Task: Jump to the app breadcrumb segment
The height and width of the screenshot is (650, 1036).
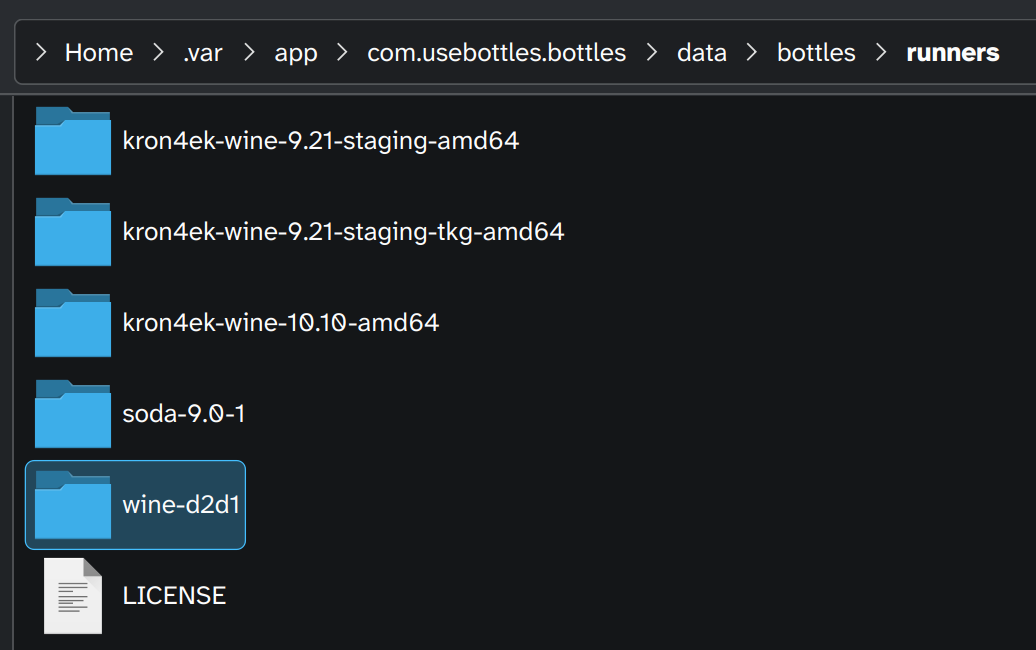Action: pyautogui.click(x=296, y=53)
